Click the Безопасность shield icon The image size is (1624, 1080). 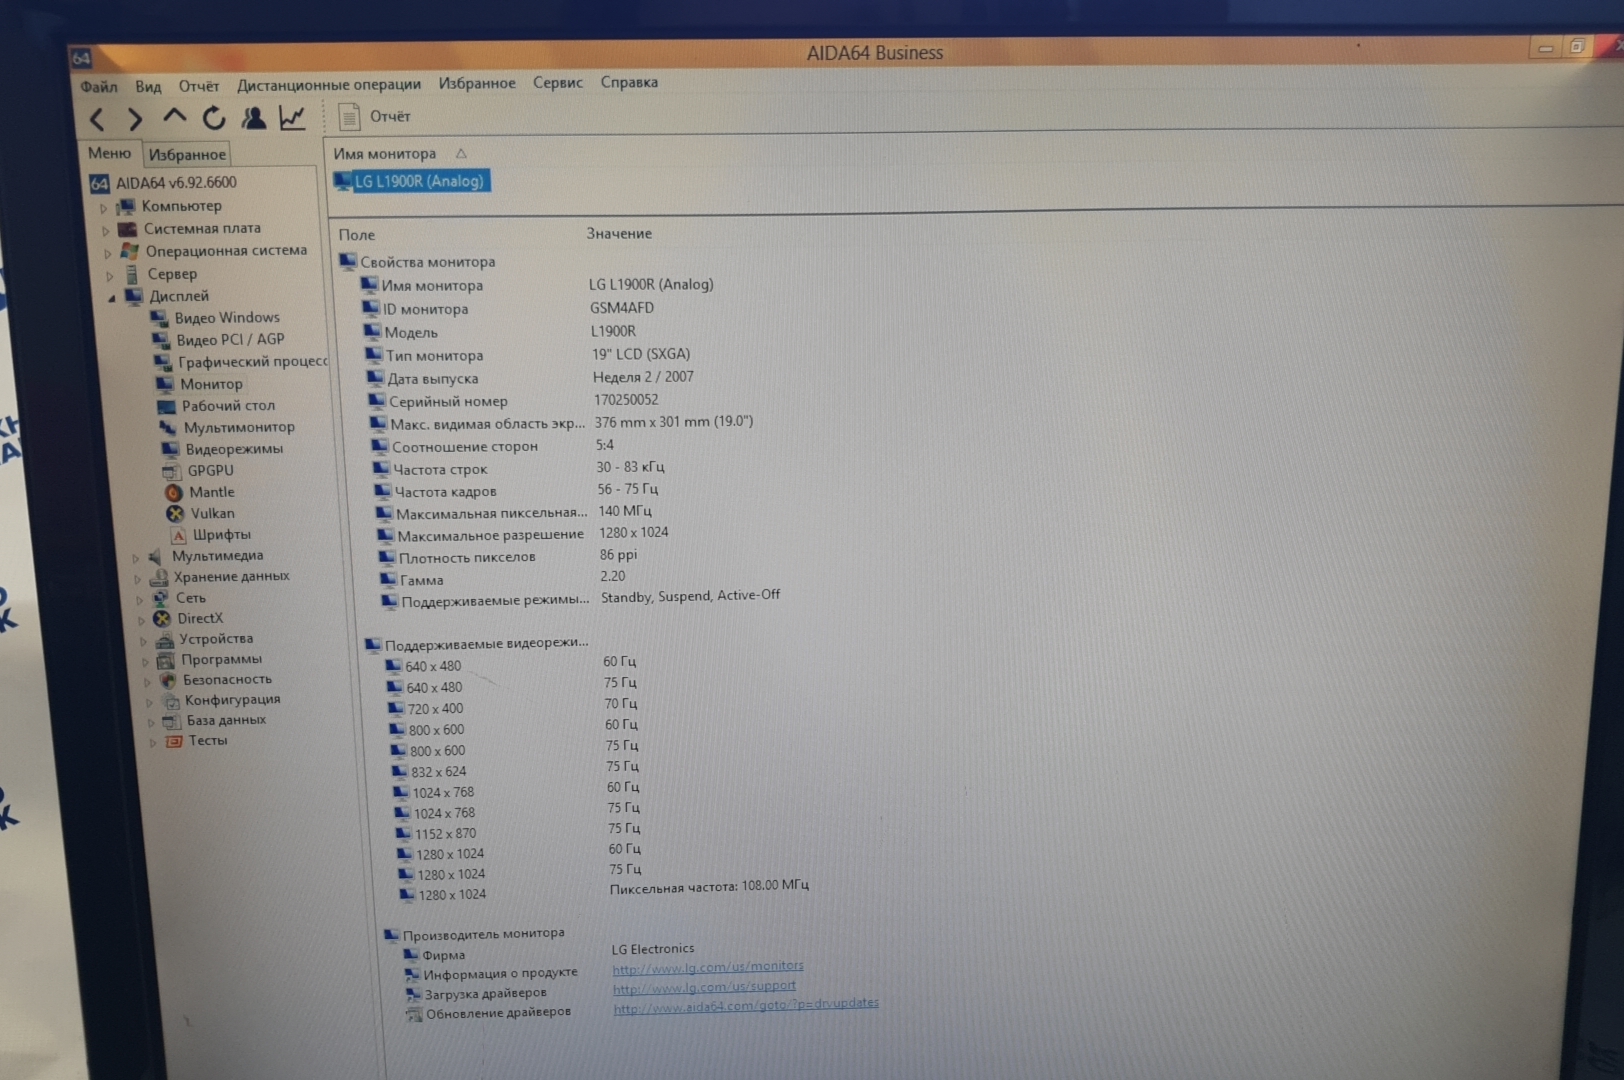[168, 680]
